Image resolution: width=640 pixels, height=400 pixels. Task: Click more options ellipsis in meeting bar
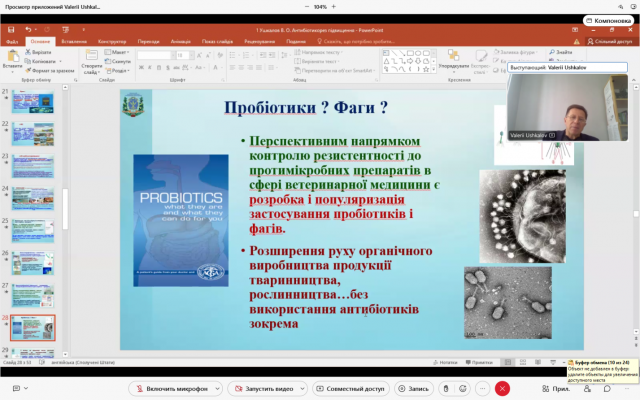click(x=482, y=389)
